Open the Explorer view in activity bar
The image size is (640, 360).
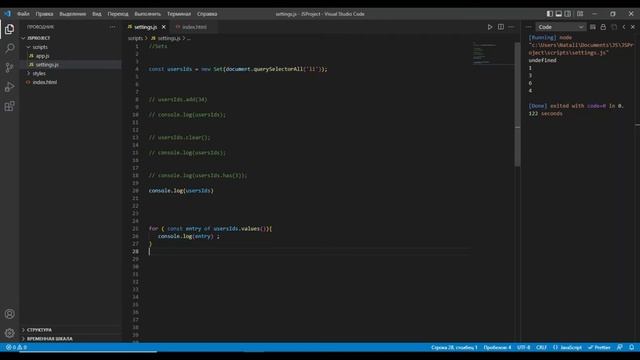(9, 29)
